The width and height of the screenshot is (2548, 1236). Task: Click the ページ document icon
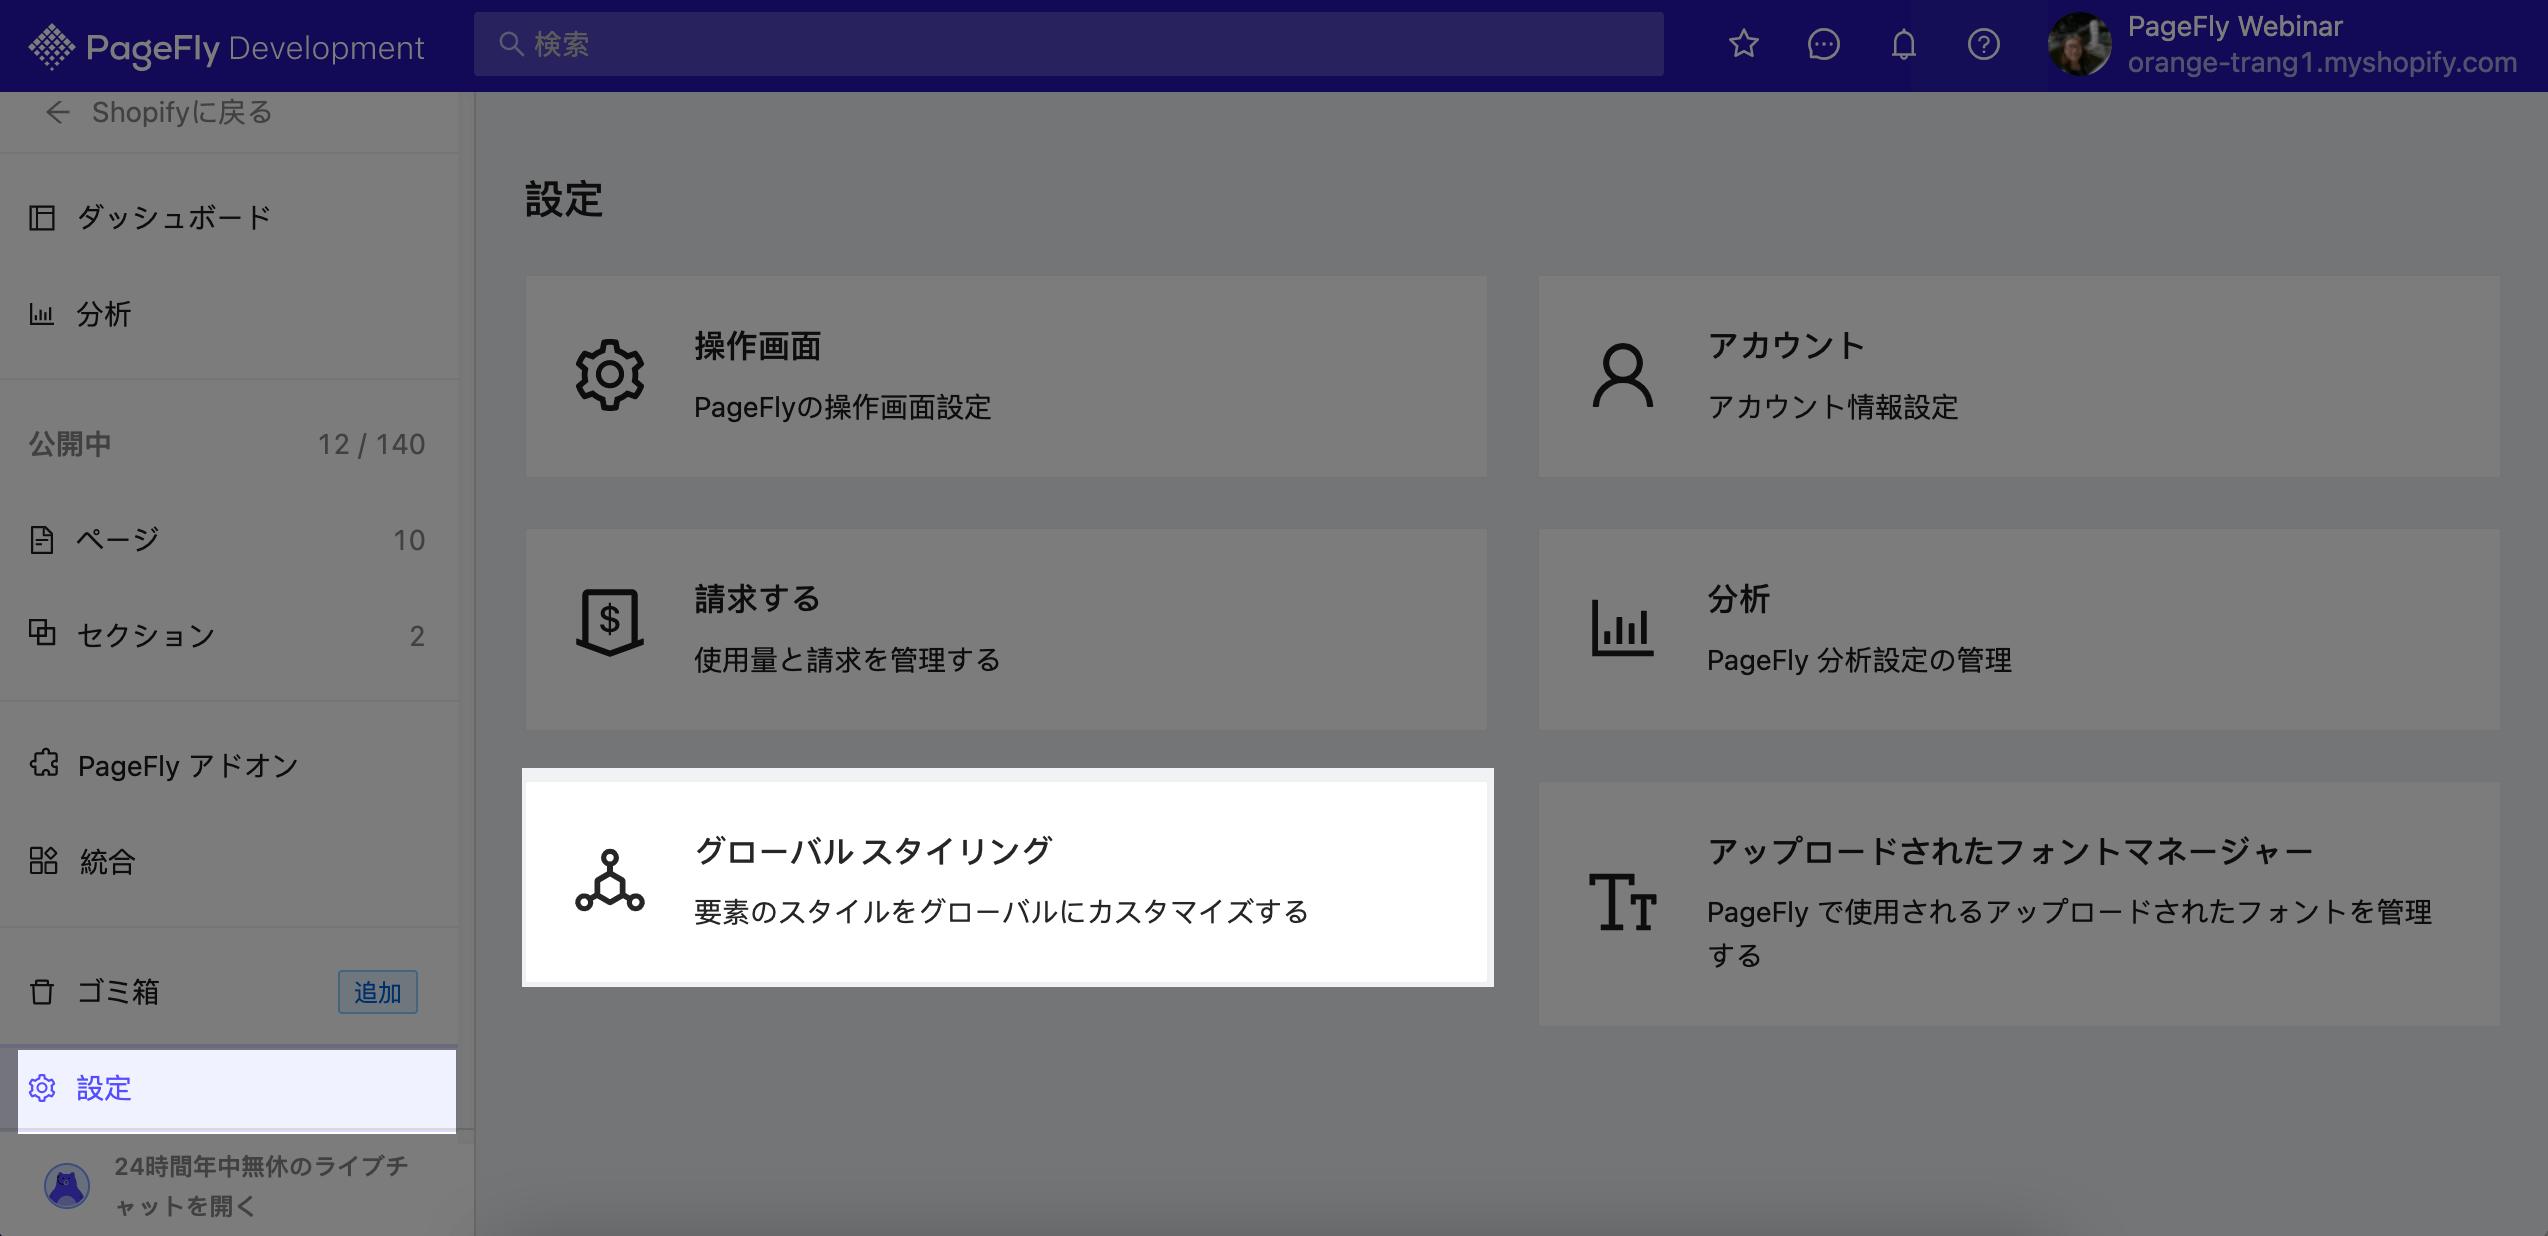[42, 539]
